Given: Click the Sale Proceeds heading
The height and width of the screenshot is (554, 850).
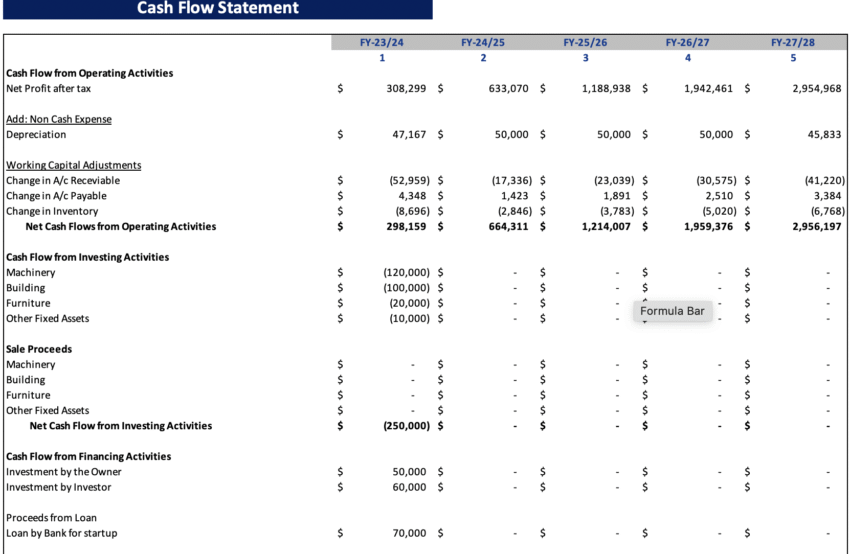Looking at the screenshot, I should (x=38, y=349).
